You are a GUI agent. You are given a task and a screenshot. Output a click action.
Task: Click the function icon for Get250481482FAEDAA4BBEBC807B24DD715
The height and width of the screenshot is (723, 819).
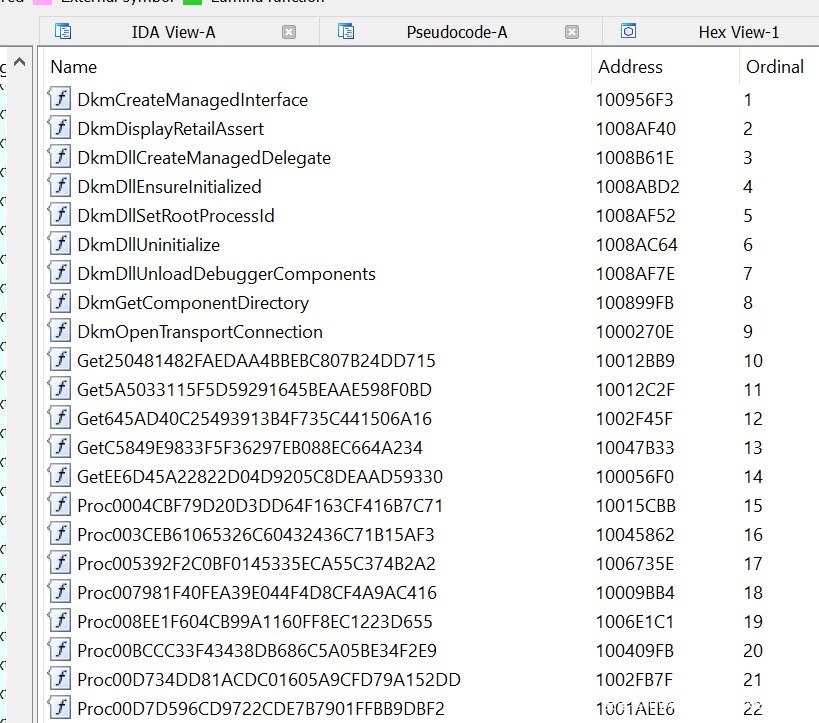[60, 361]
